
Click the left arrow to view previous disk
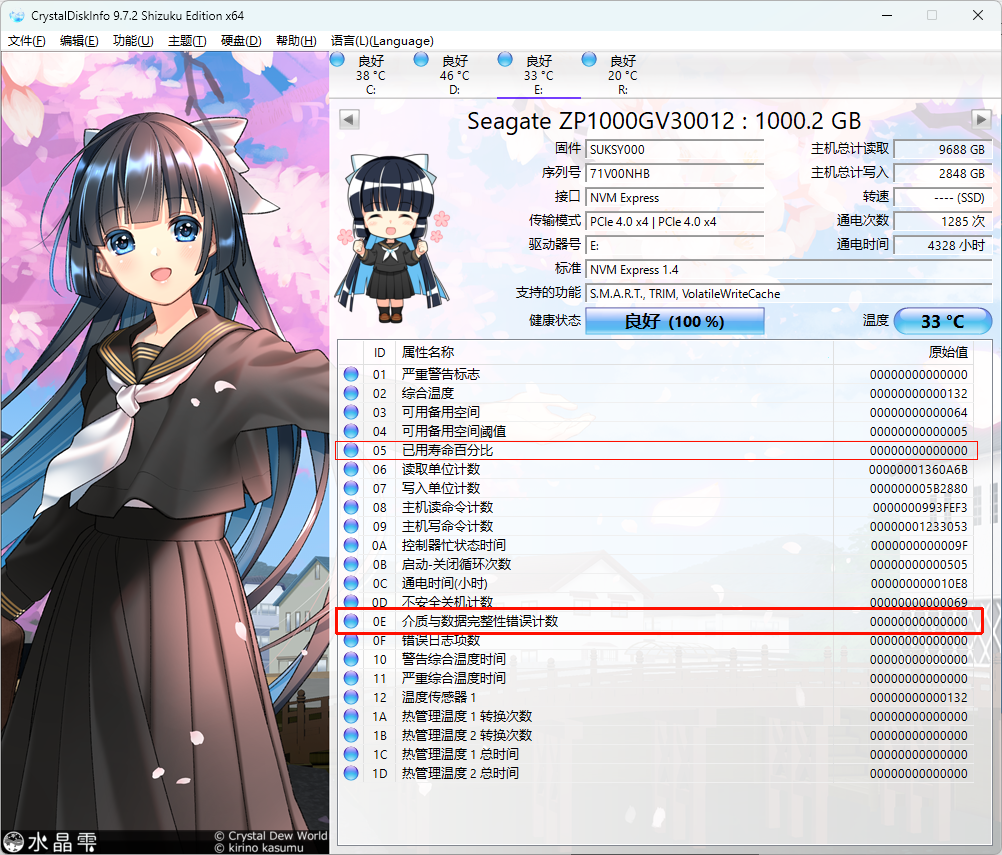point(348,119)
